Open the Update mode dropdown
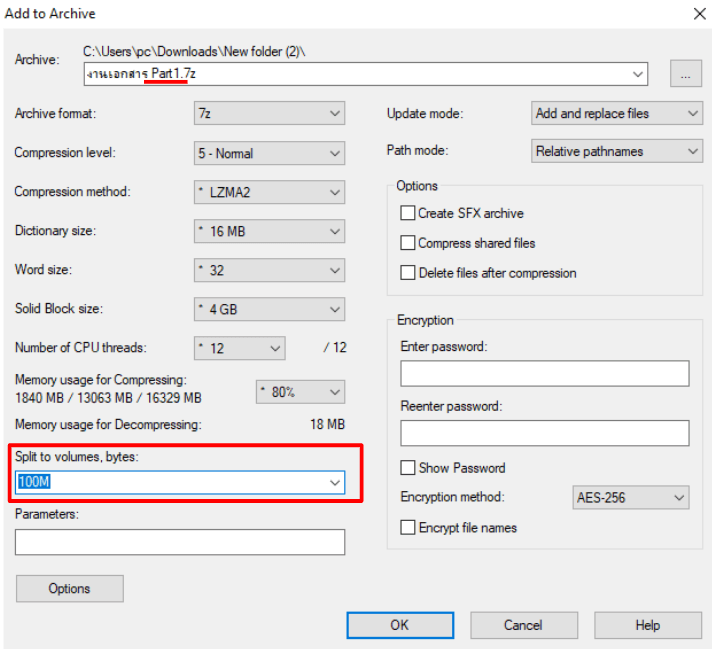 tap(617, 113)
